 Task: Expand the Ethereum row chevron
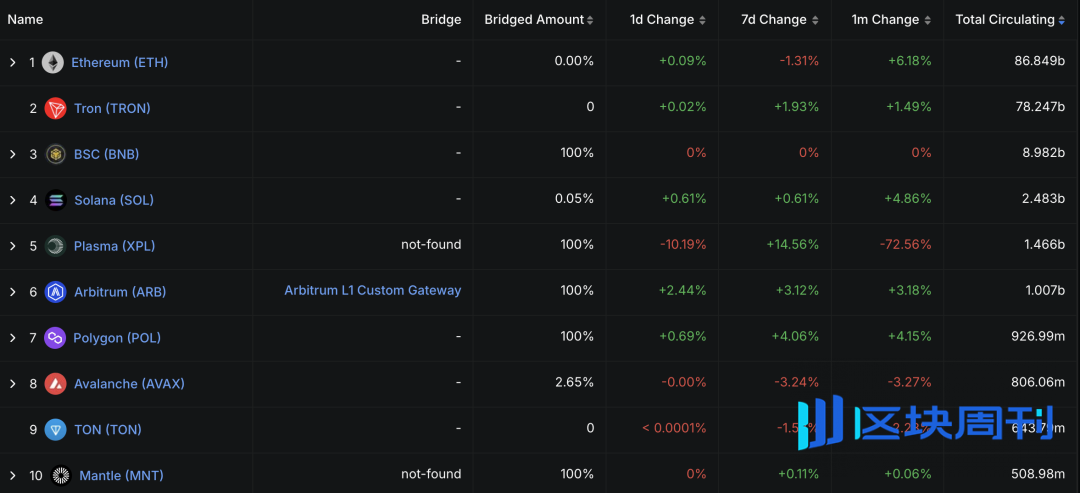point(13,62)
